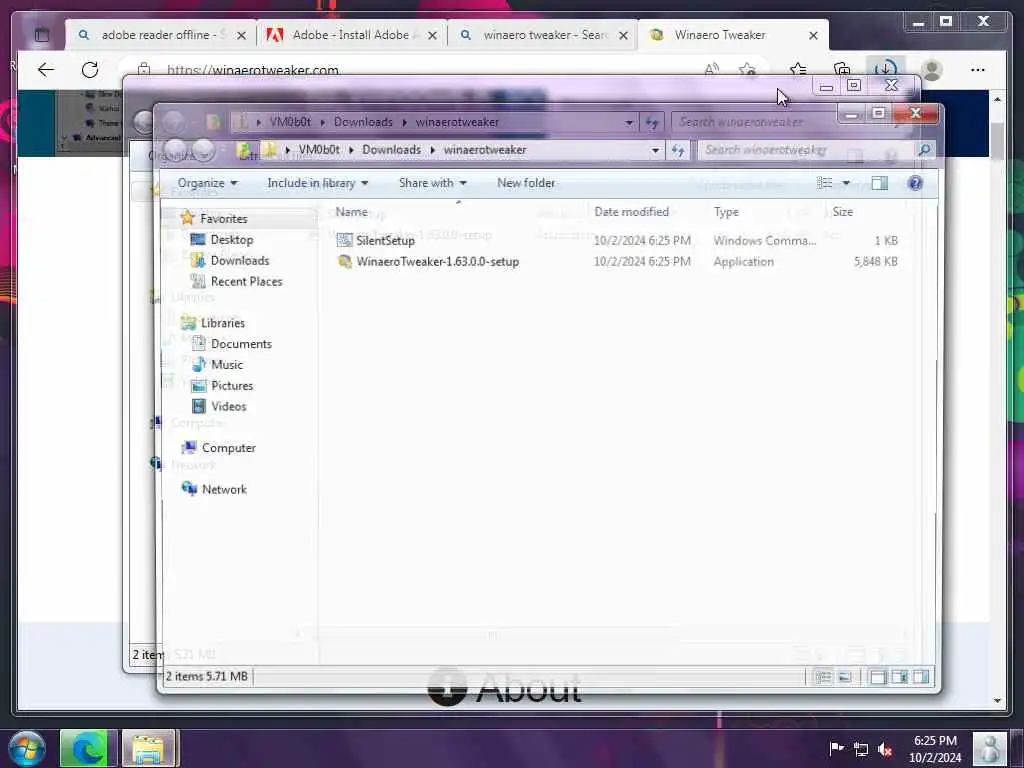Open the Edge favorites list
1024x768 pixels.
798,69
